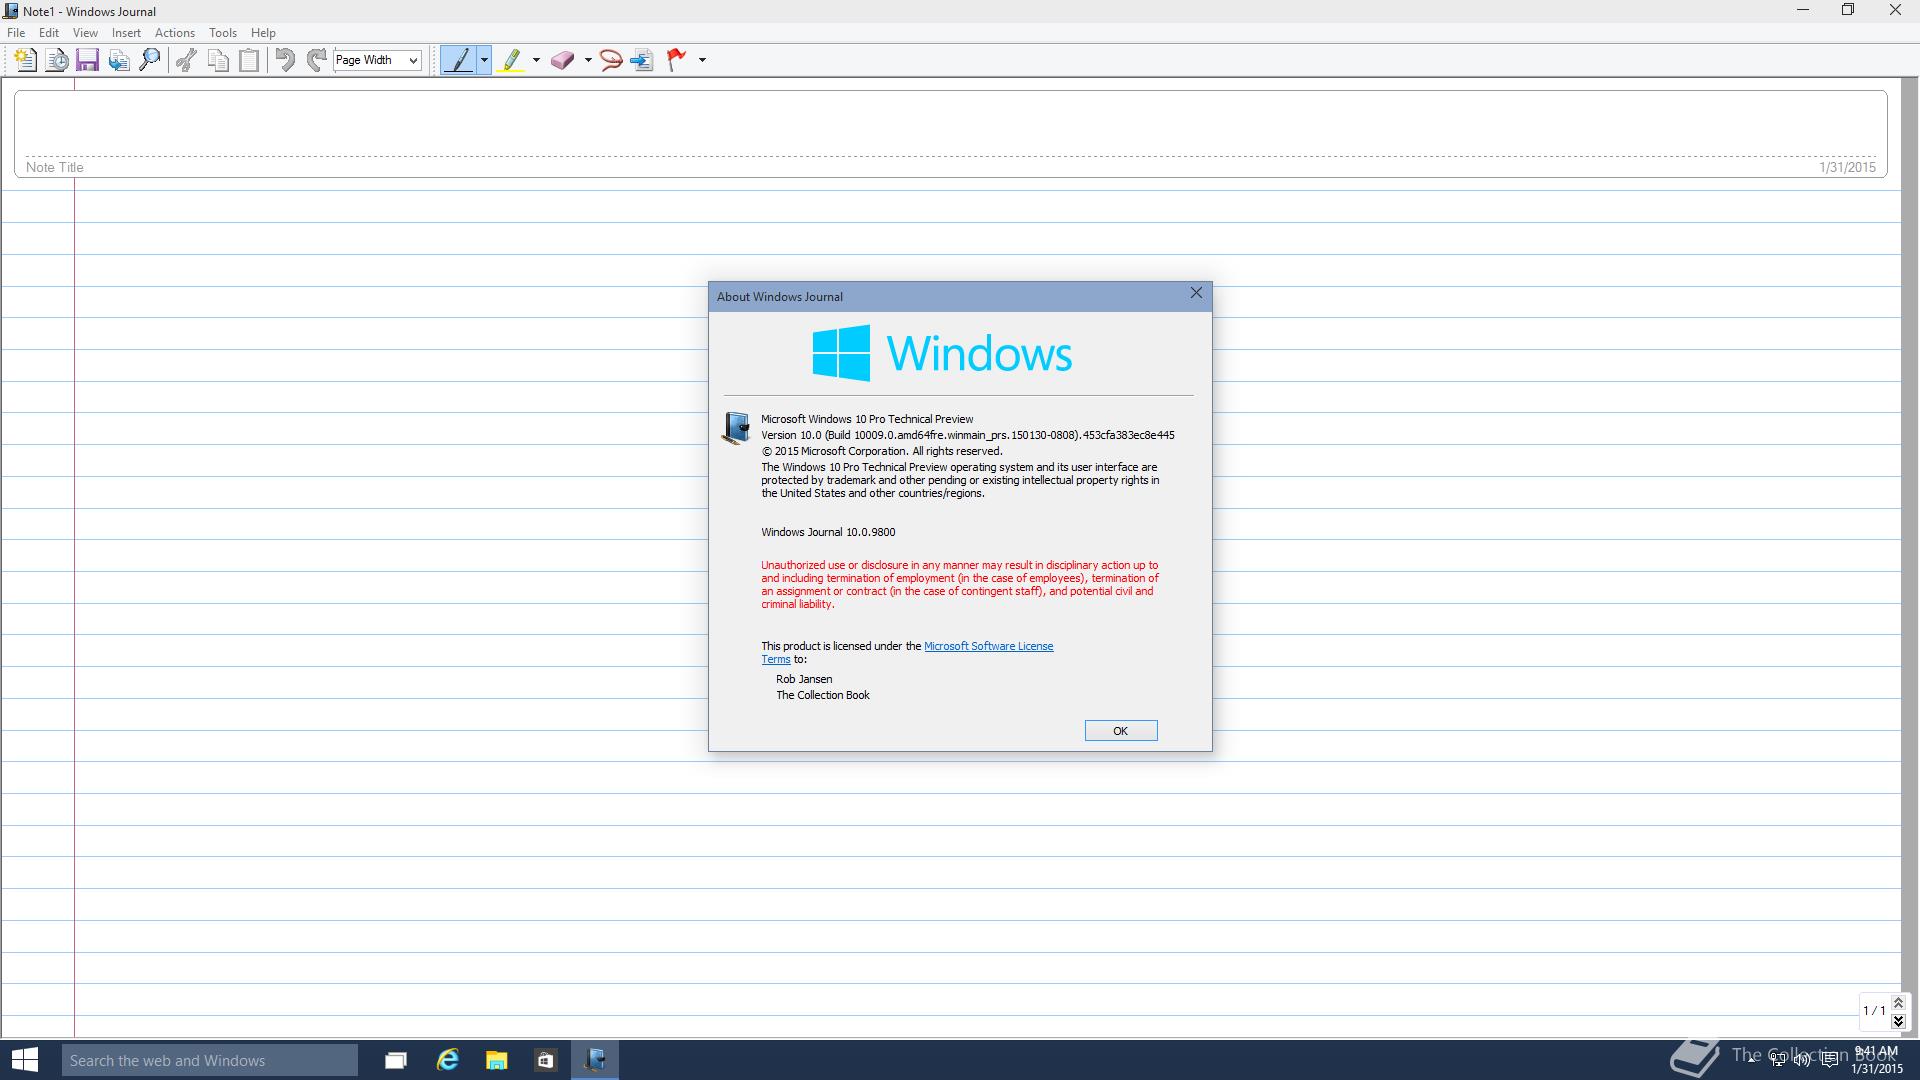The width and height of the screenshot is (1920, 1080).
Task: Undo the last action with the Undo arrow
Action: pyautogui.click(x=285, y=60)
